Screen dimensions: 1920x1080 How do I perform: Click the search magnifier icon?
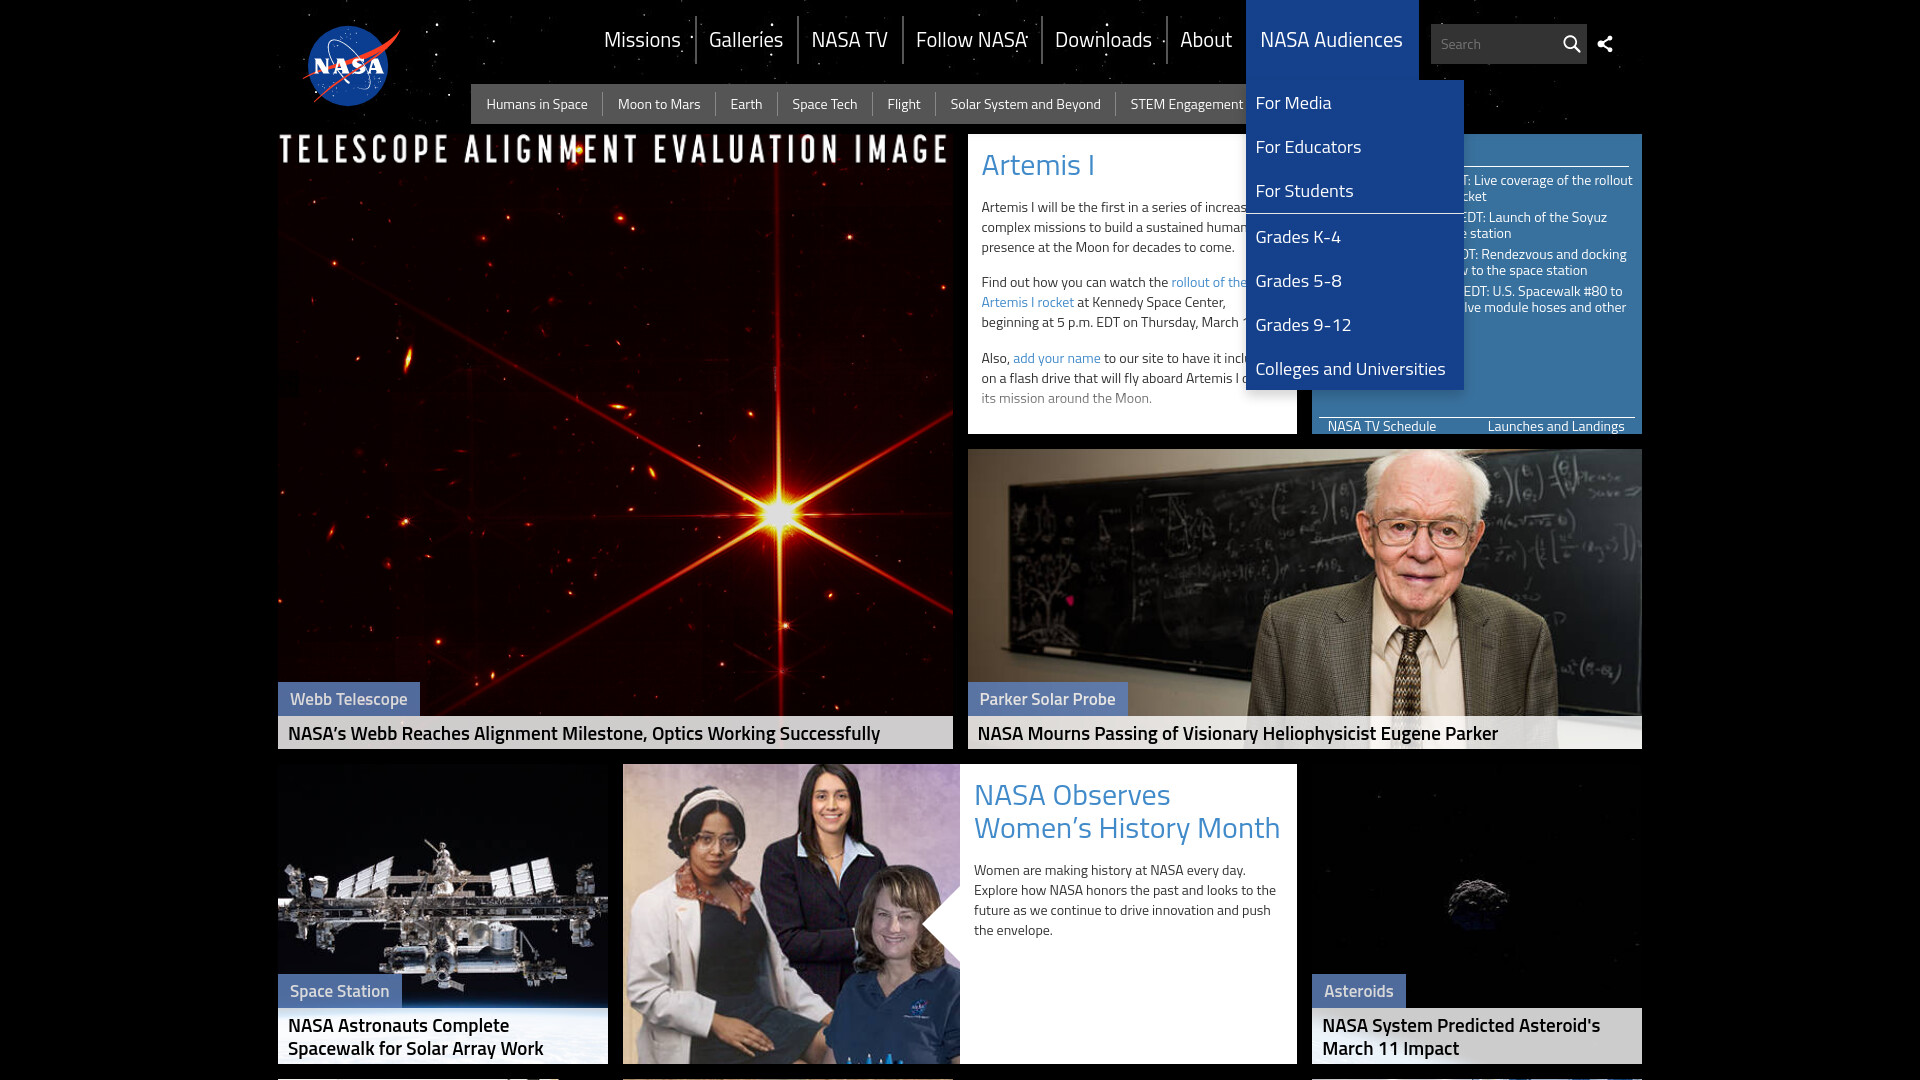point(1571,44)
